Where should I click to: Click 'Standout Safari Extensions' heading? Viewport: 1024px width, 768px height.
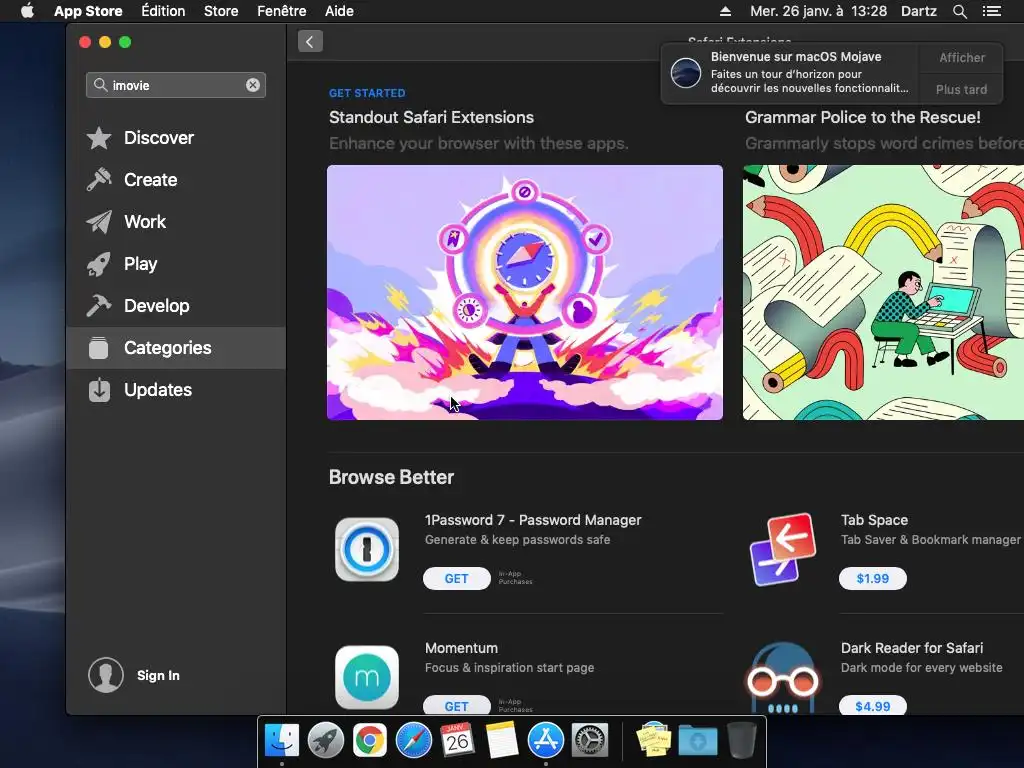[x=431, y=118]
